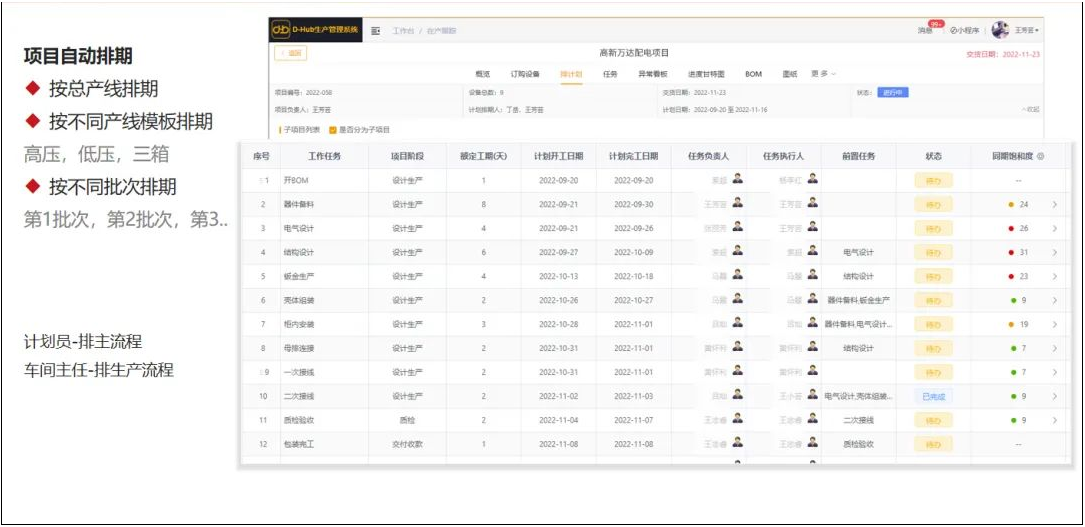Click 待办 status button for 结构设计

[x=932, y=253]
